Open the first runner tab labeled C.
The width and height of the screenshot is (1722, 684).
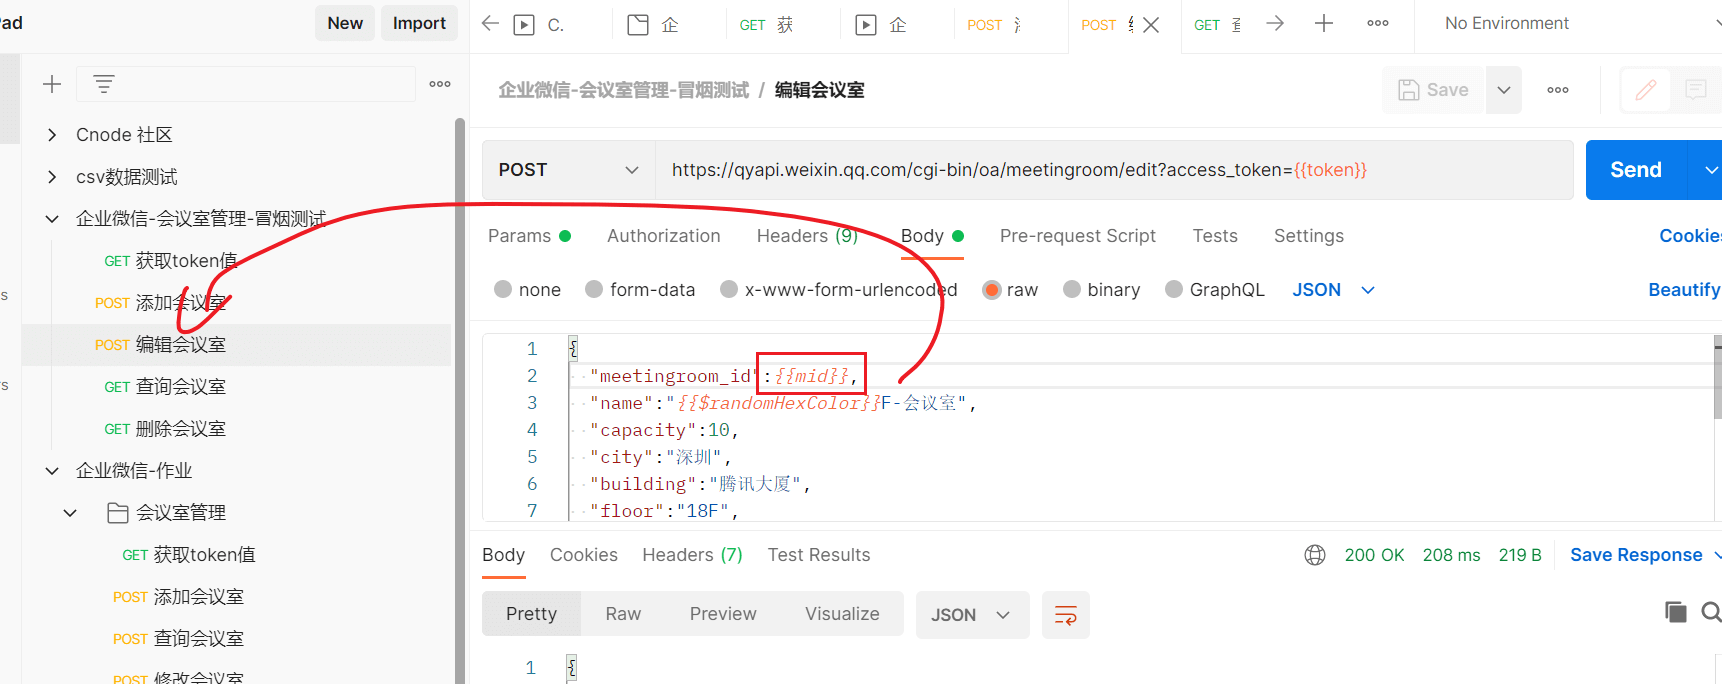[540, 25]
